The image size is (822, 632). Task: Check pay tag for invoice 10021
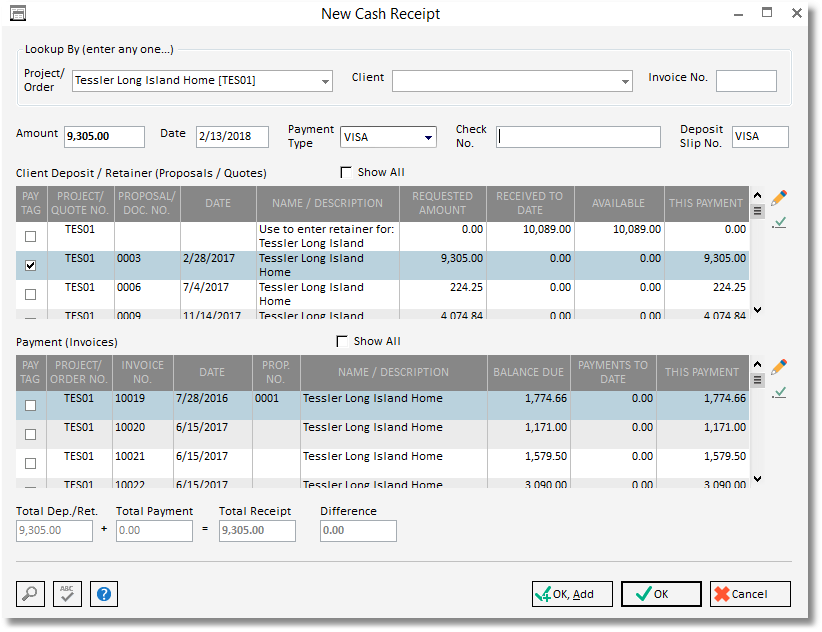[x=30, y=463]
